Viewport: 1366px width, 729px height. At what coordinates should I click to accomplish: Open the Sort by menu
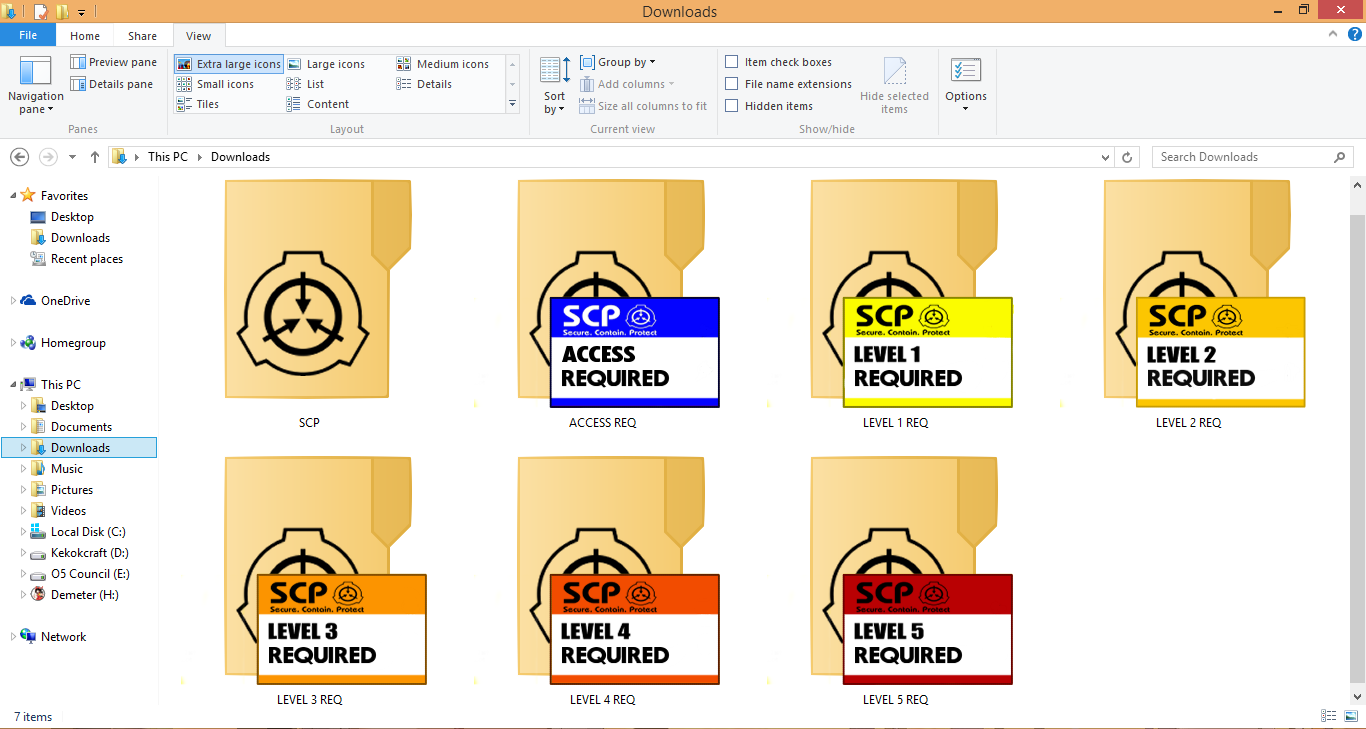(x=555, y=85)
